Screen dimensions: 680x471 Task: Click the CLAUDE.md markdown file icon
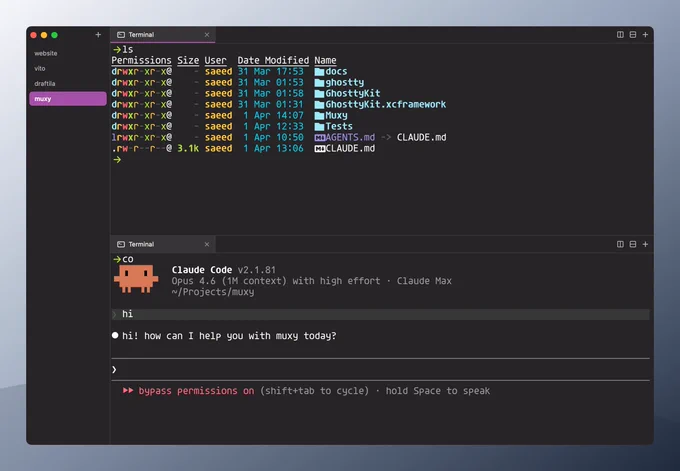(x=320, y=149)
